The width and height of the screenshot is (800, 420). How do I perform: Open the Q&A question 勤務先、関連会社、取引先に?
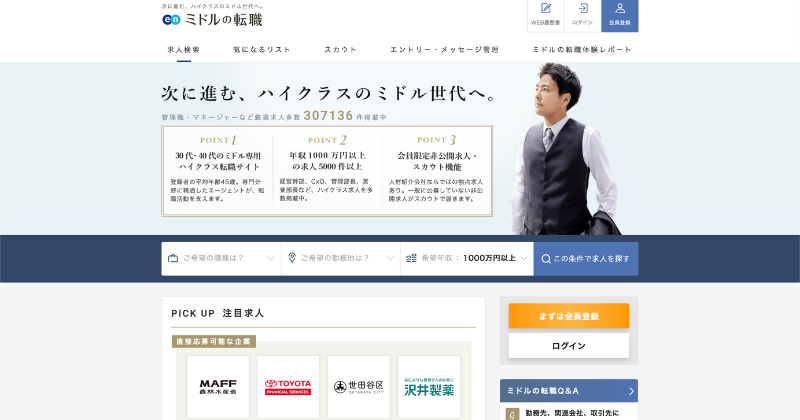coord(571,413)
